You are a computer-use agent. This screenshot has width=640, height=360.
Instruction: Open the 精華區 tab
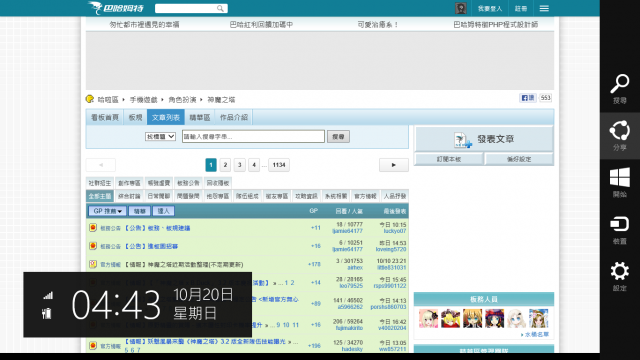pos(200,118)
